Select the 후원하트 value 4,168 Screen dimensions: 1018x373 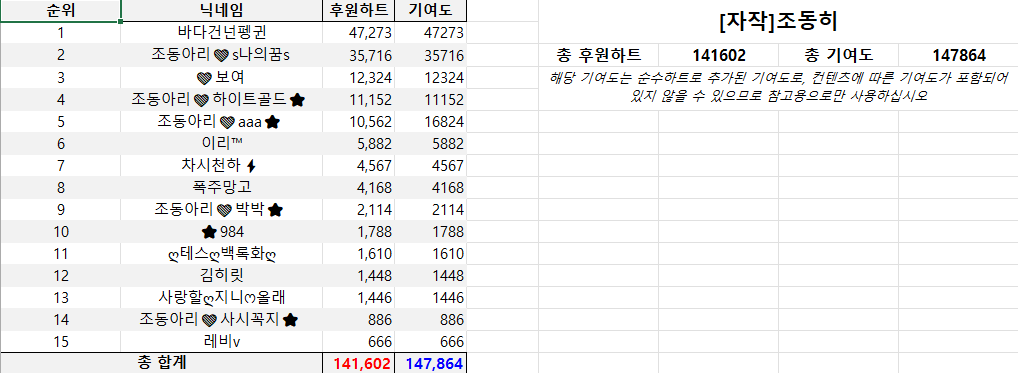click(358, 187)
